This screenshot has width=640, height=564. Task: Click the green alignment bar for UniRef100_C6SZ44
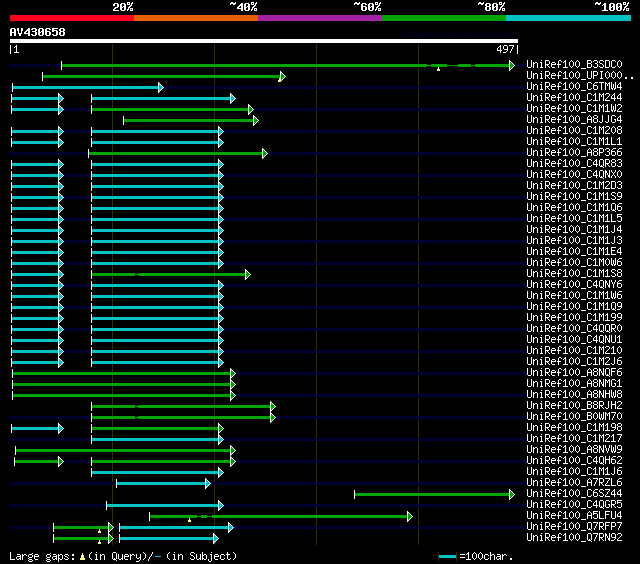(432, 494)
